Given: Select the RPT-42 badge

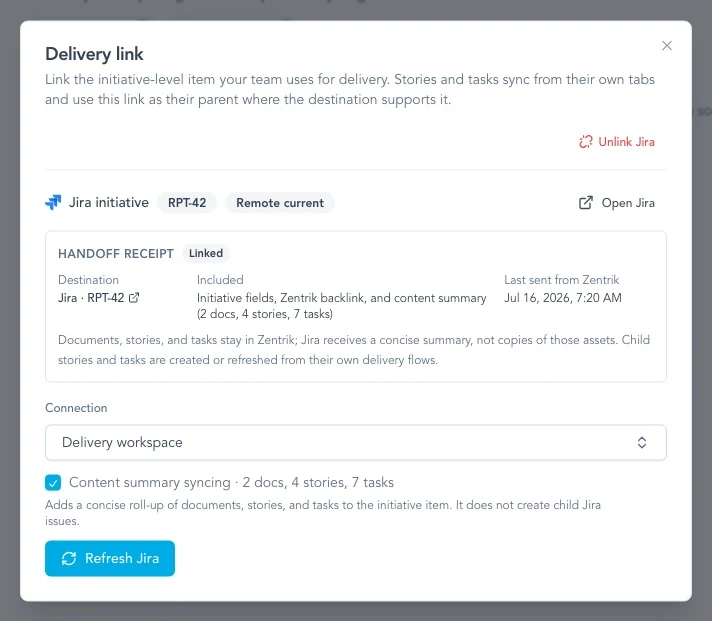Looking at the screenshot, I should [187, 202].
